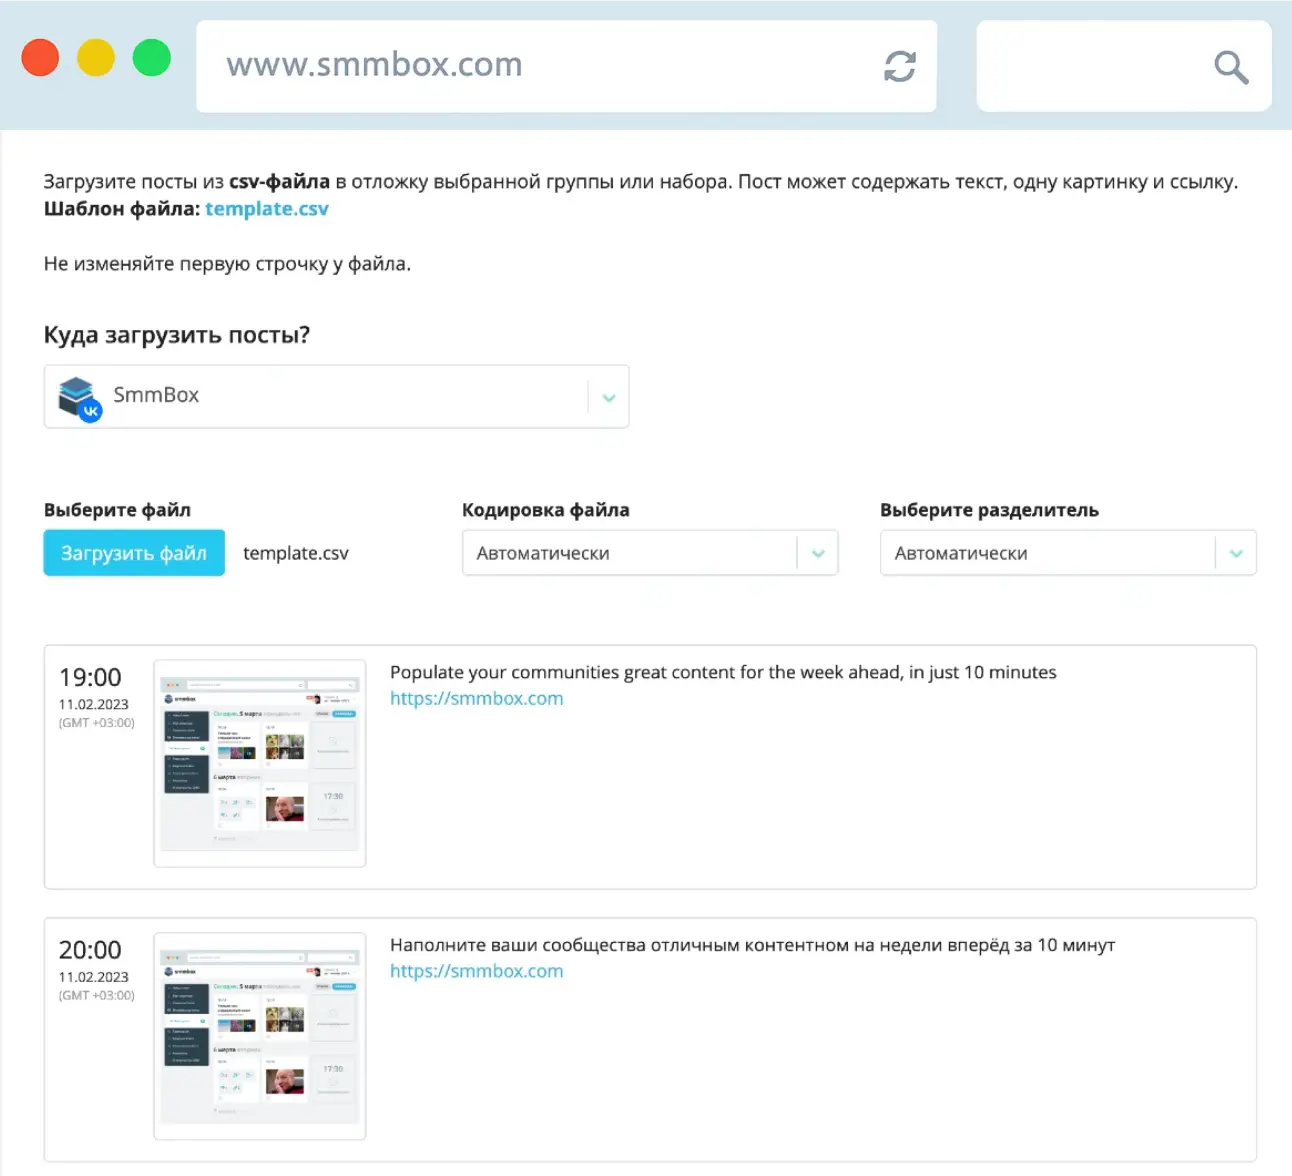
Task: Click the yellow minimize window button
Action: coord(96,57)
